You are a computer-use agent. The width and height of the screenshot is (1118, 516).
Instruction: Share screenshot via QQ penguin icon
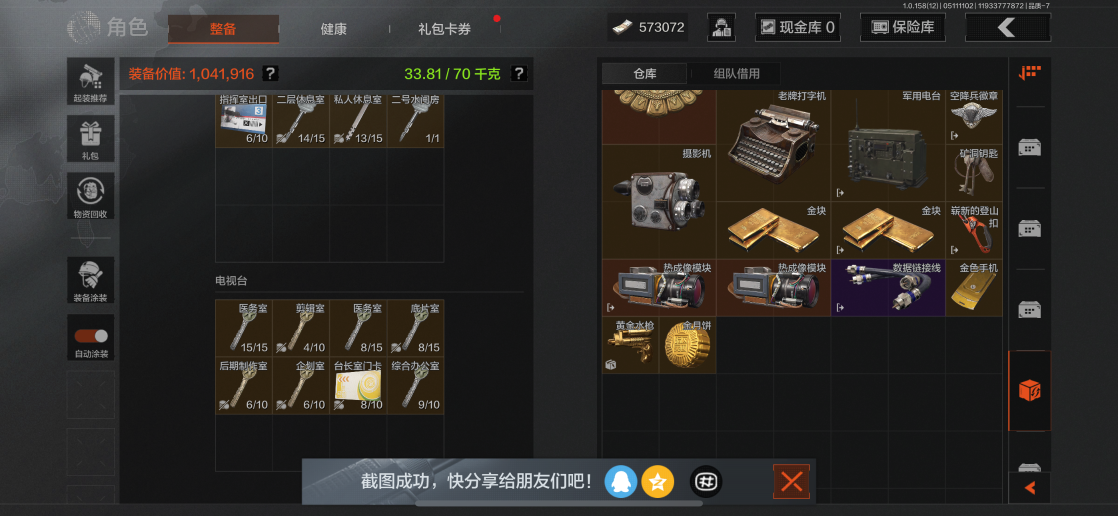pos(620,483)
